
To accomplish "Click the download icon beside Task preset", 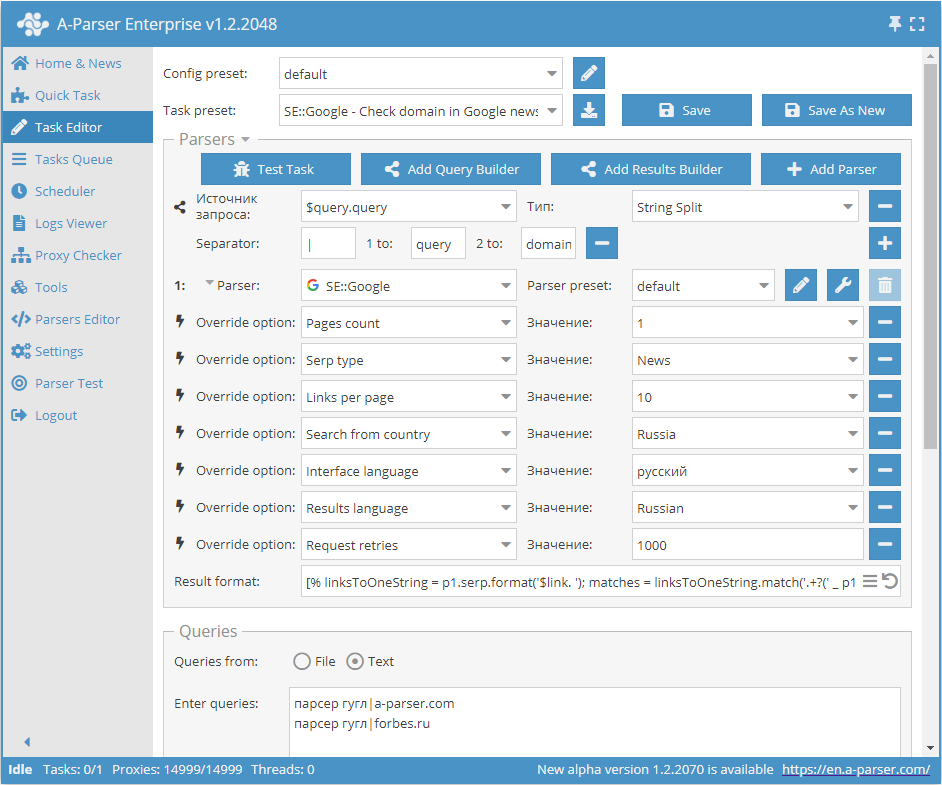I will [x=589, y=110].
